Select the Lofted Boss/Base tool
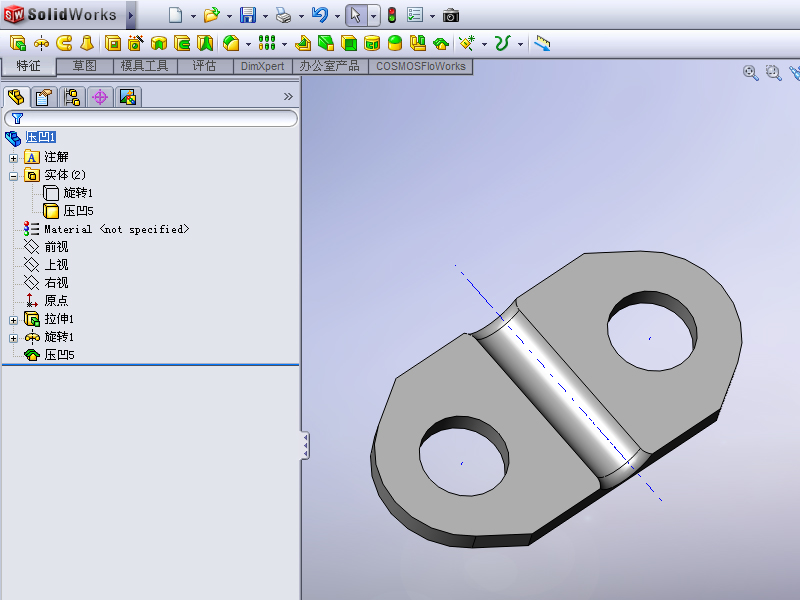Viewport: 800px width, 600px height. 87,43
